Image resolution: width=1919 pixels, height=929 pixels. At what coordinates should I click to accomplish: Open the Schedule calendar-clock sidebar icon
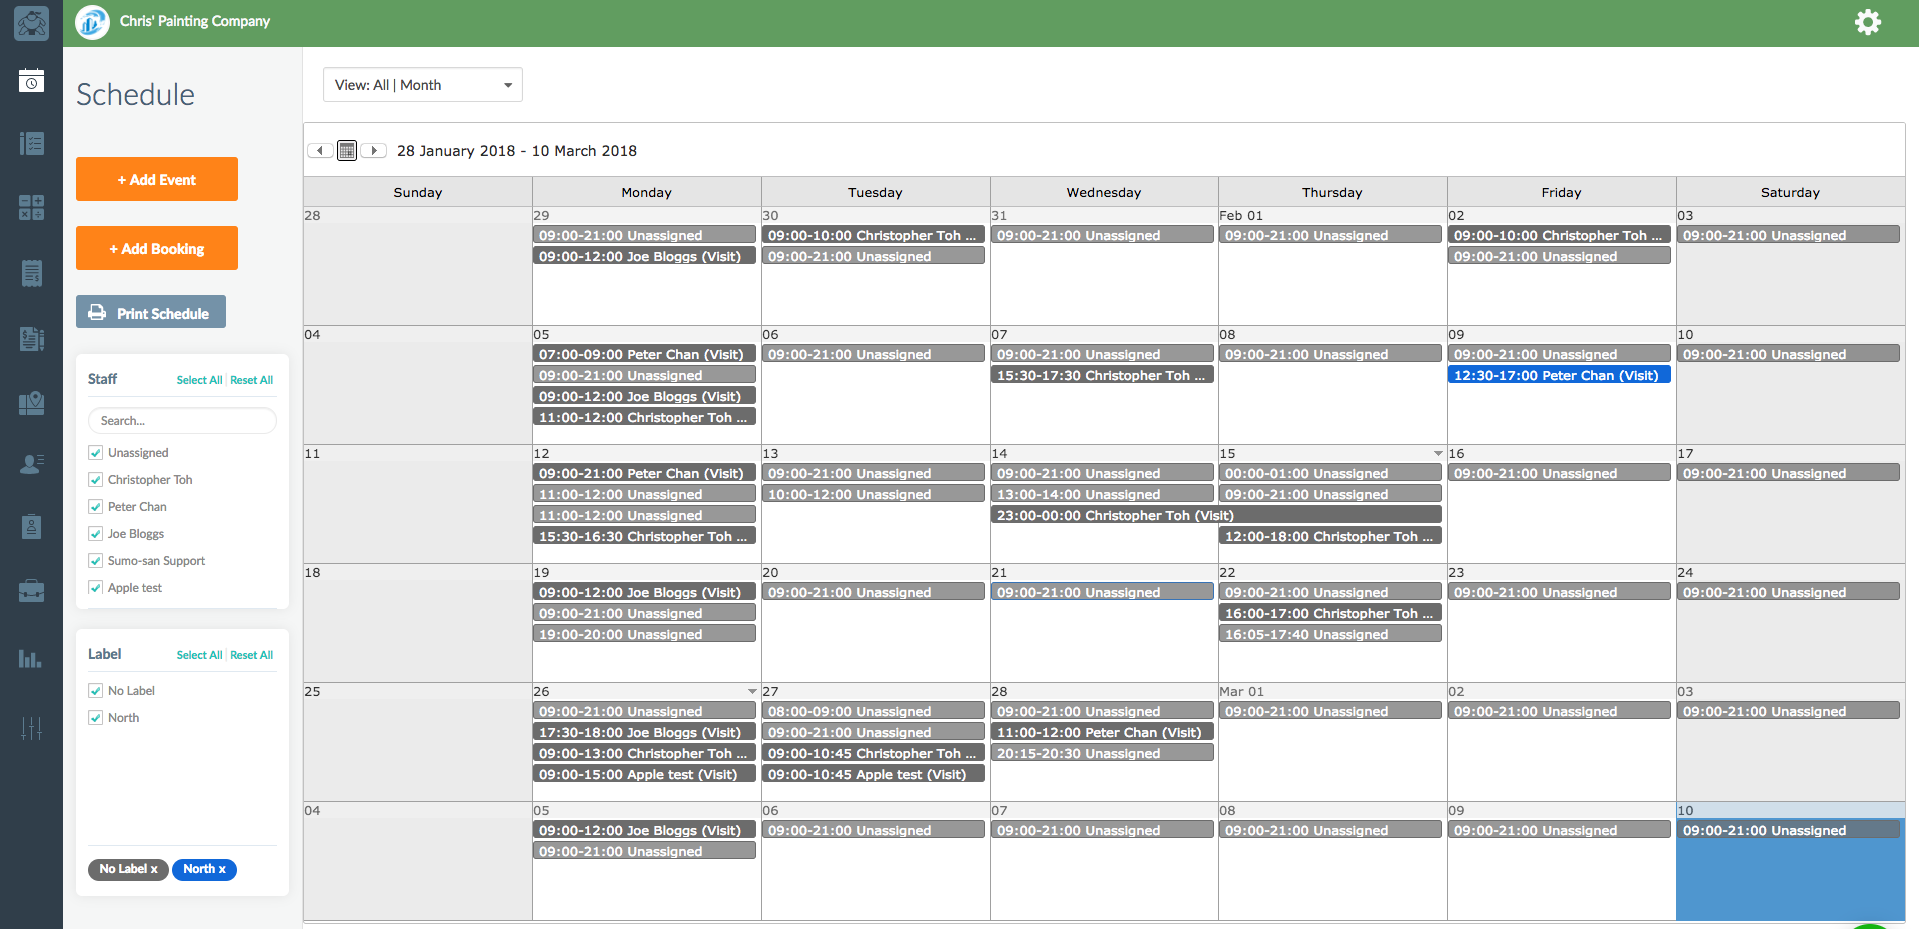tap(31, 80)
